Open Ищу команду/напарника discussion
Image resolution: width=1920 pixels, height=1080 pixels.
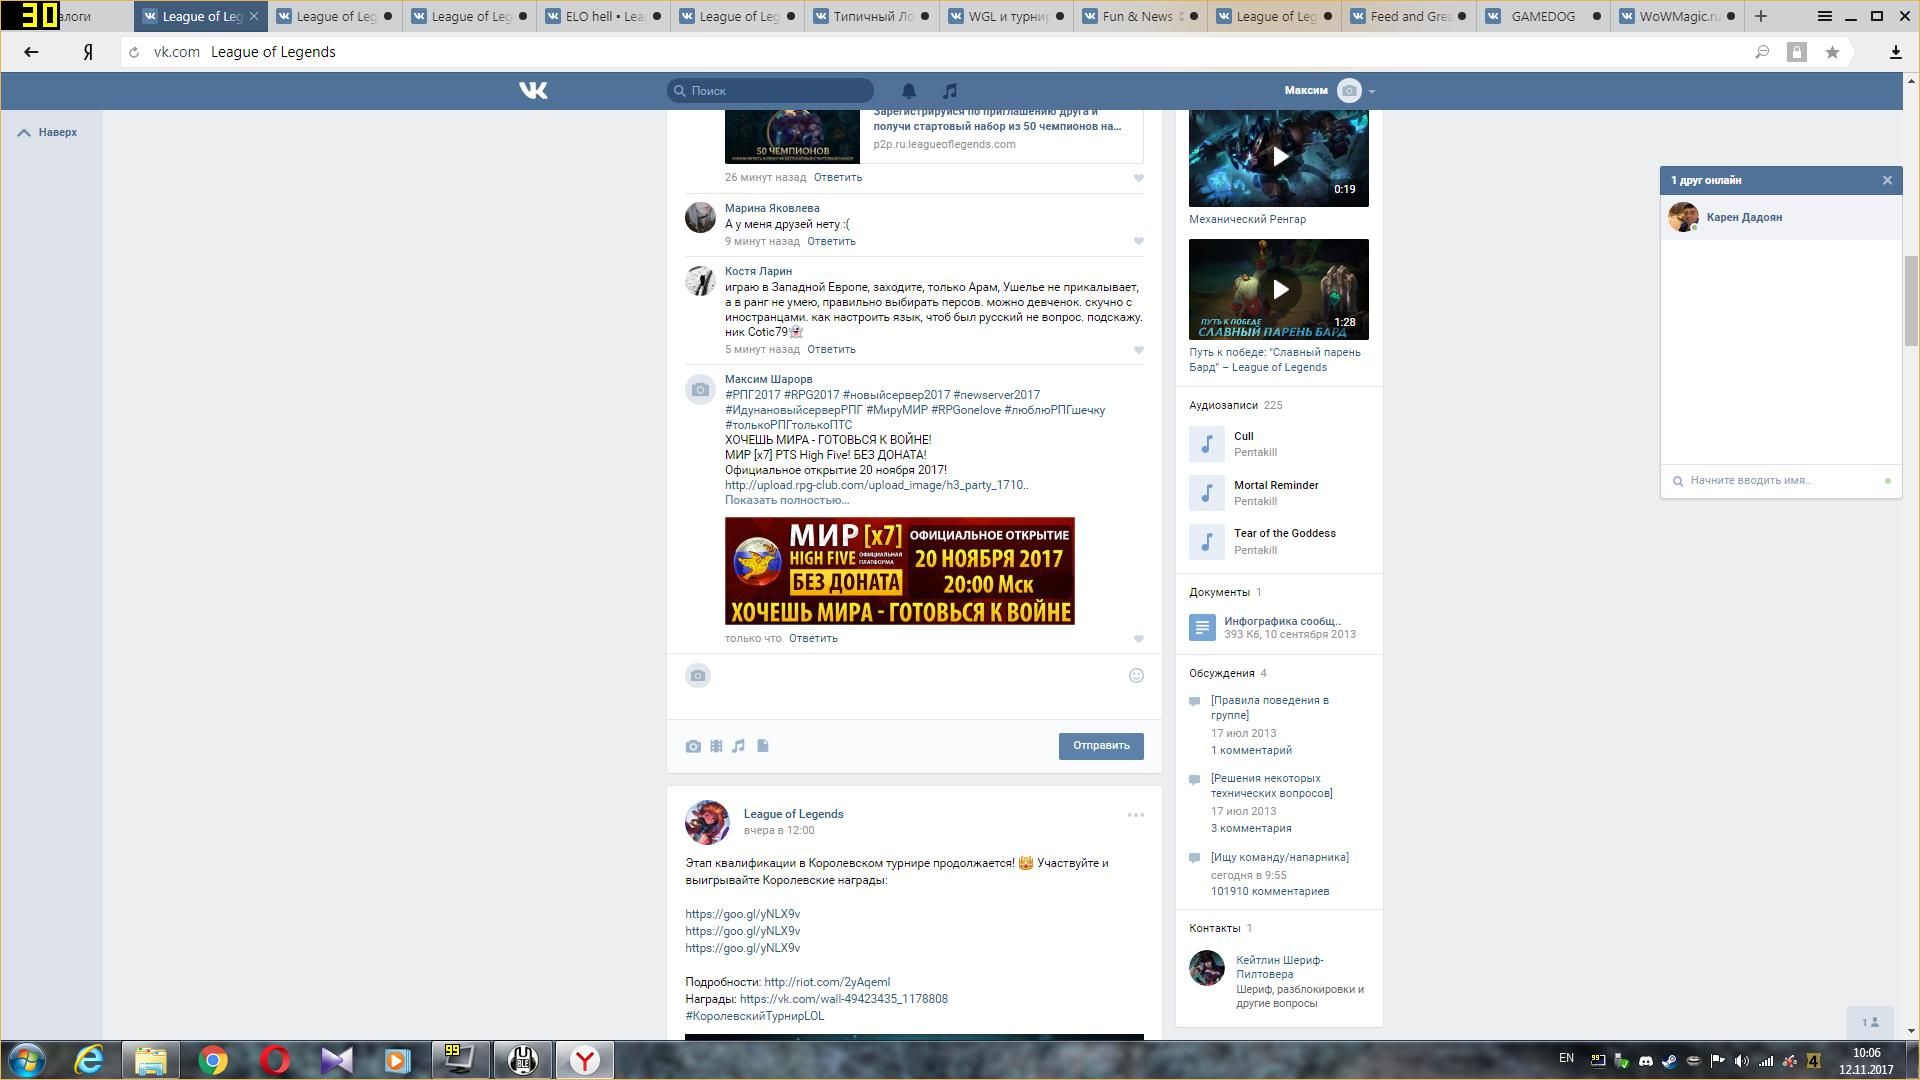pyautogui.click(x=1279, y=857)
